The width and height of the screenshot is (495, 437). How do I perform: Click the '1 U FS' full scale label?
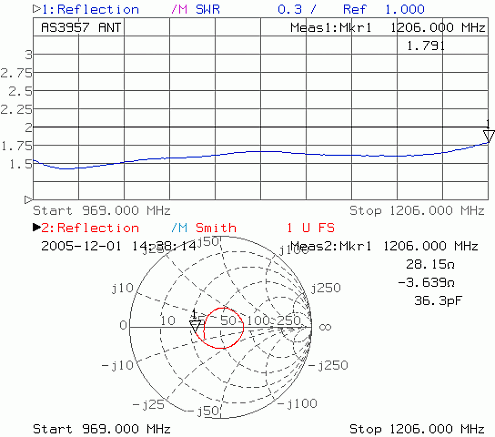(311, 228)
